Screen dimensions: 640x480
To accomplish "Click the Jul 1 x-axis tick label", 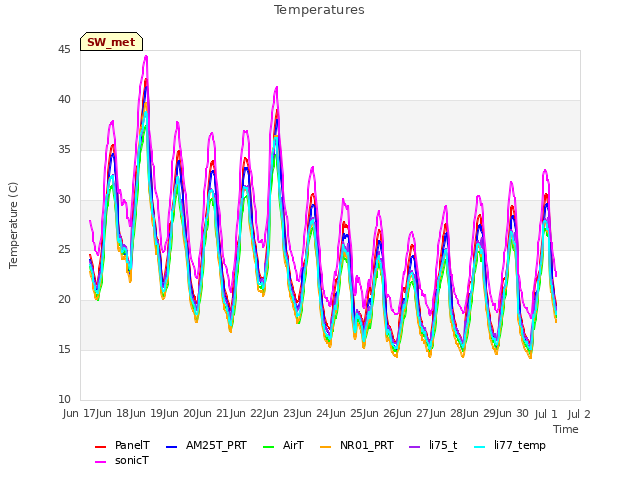I will pos(546,414).
